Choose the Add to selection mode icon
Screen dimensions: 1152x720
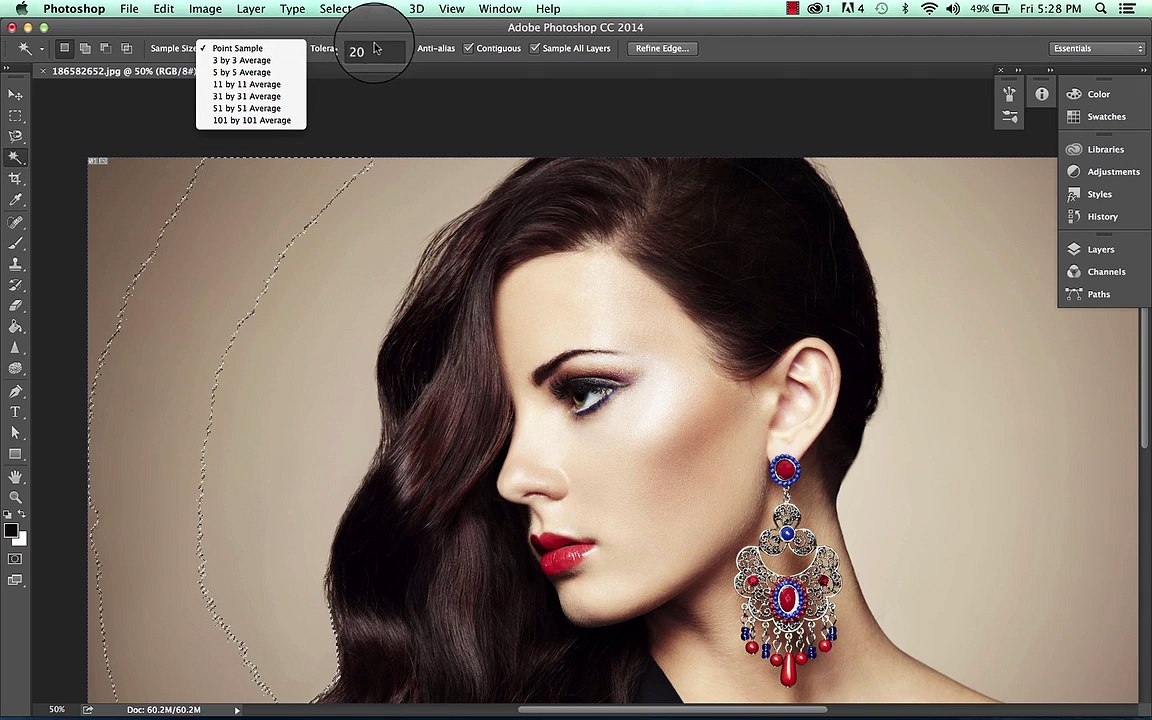coord(85,48)
